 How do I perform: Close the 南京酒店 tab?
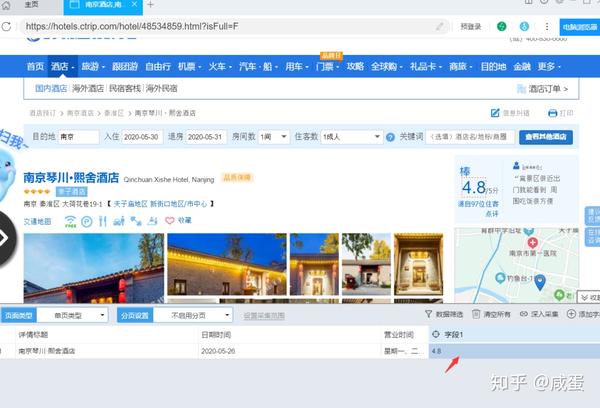point(134,4)
